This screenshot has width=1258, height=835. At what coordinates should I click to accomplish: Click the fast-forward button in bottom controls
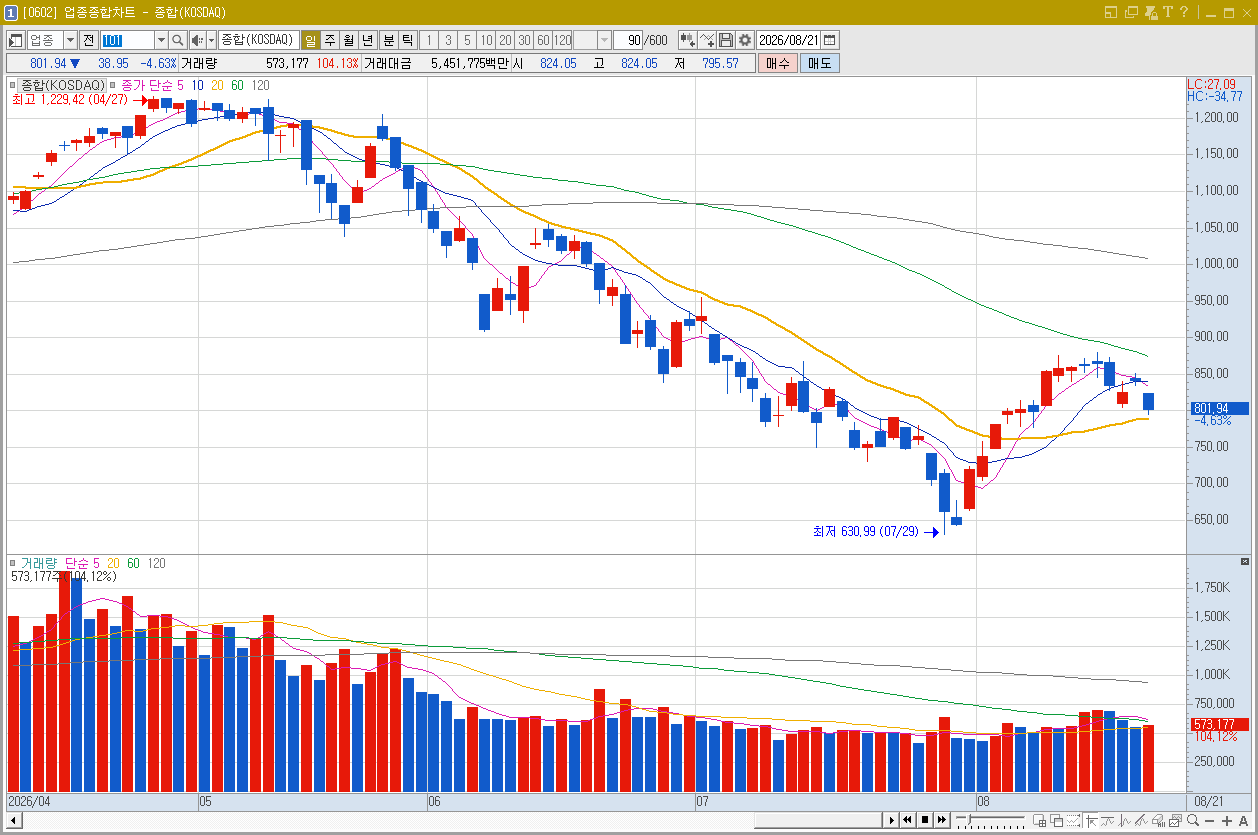pyautogui.click(x=942, y=820)
